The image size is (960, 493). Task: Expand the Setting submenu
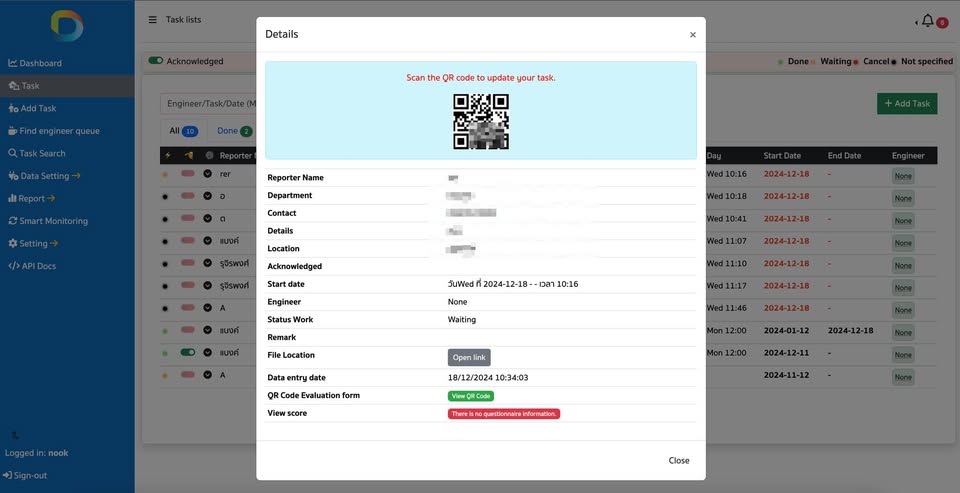33,243
